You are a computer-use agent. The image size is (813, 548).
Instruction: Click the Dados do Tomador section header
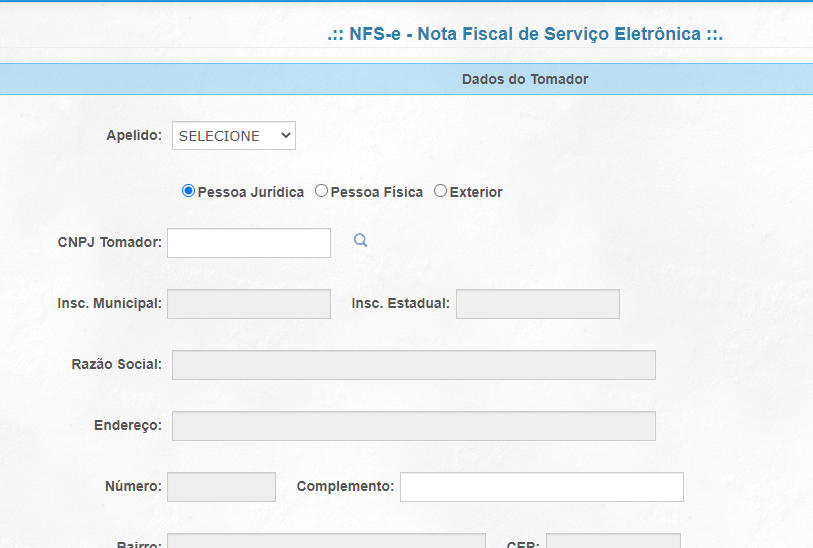click(525, 79)
